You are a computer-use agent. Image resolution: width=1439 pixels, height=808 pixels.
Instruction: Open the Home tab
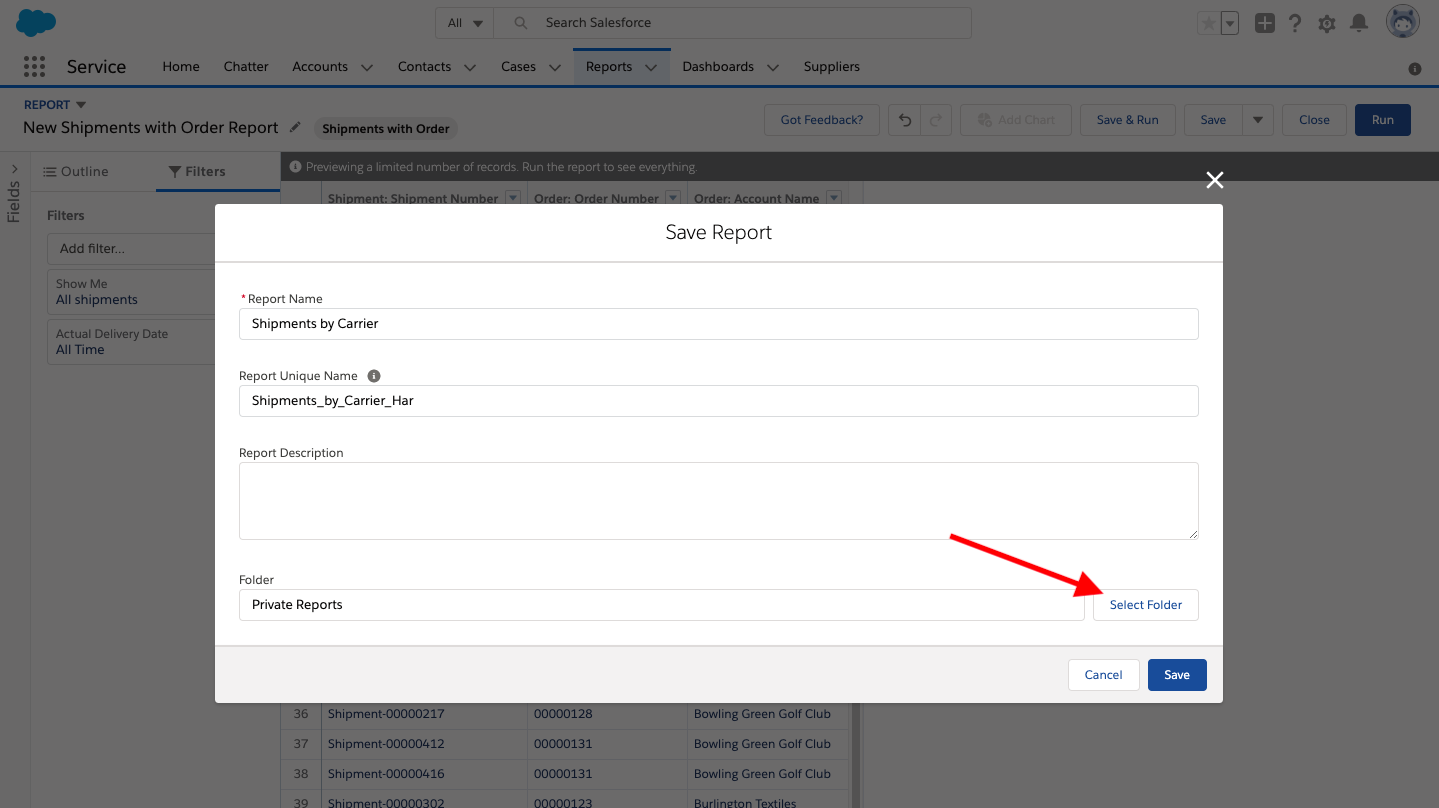(x=181, y=67)
